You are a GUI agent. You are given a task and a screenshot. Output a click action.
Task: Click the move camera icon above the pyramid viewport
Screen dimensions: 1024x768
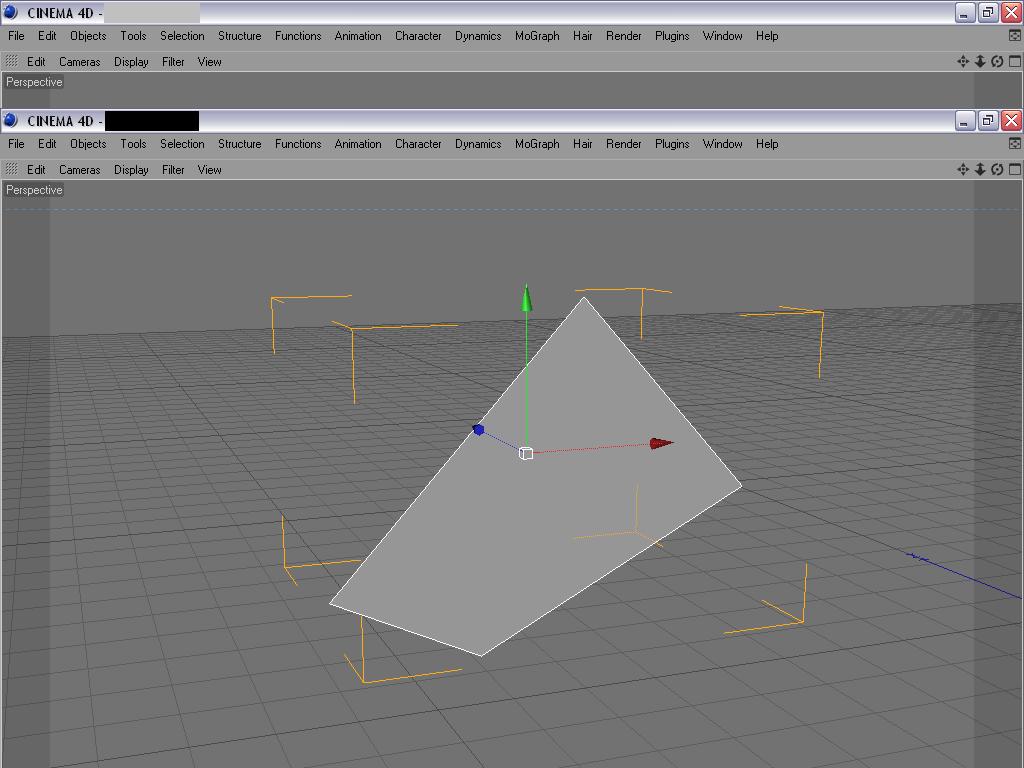point(963,169)
